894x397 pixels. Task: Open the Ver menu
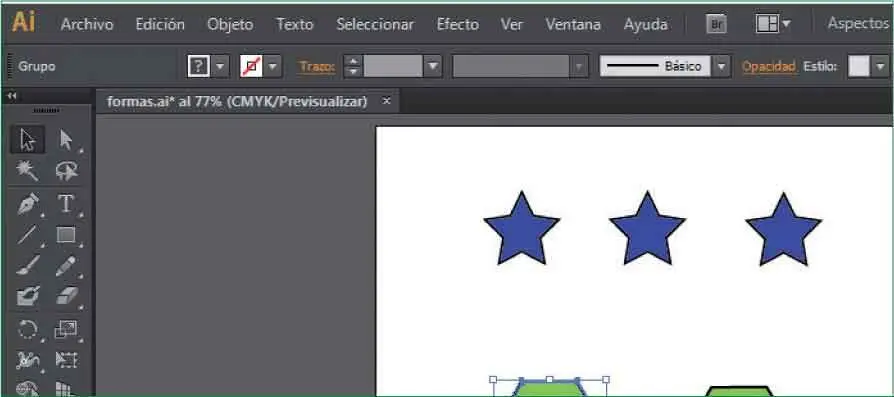click(x=511, y=25)
